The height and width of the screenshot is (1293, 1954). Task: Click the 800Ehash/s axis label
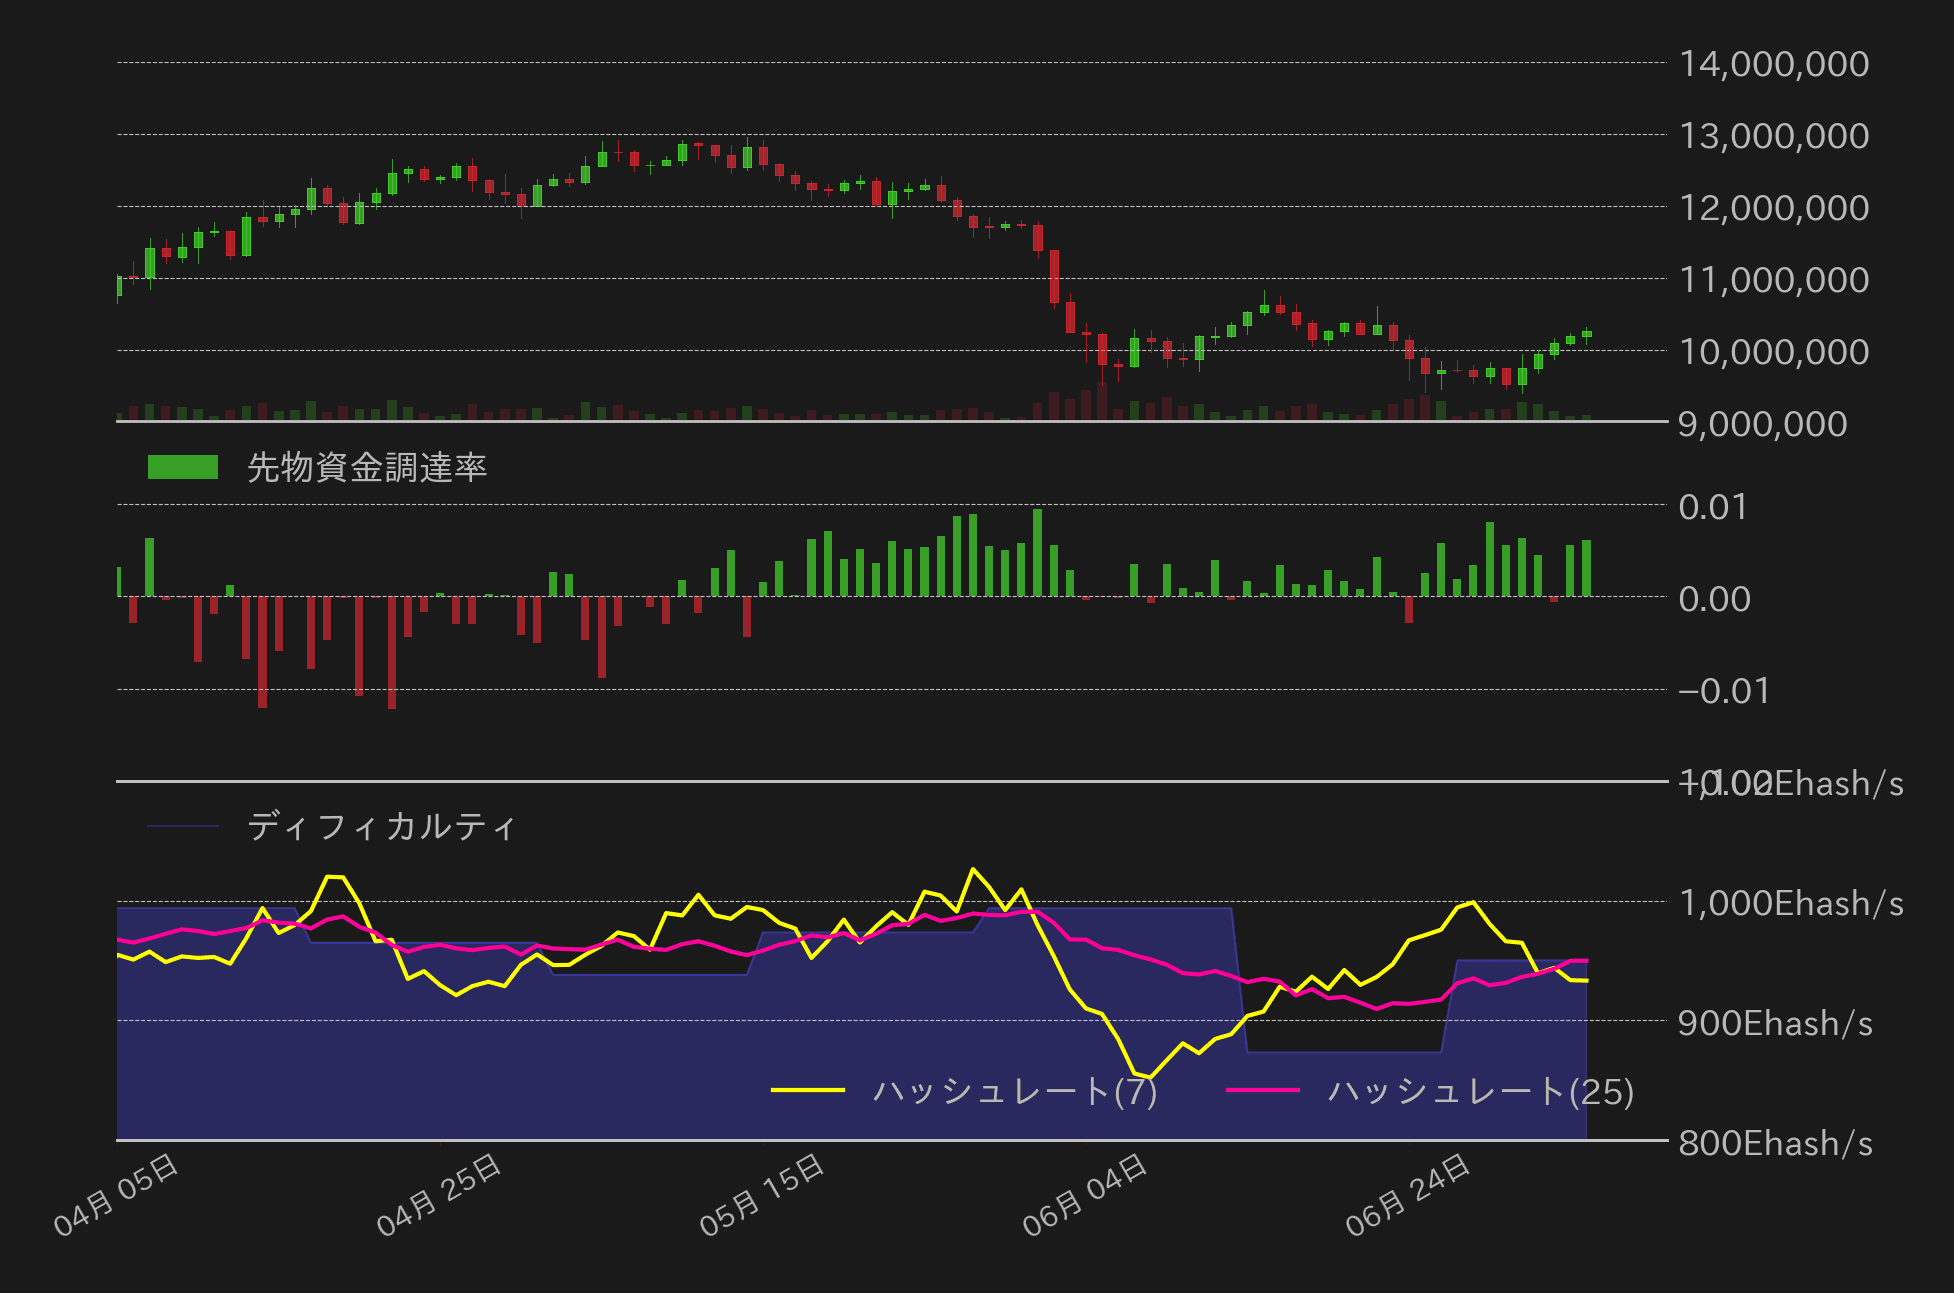tap(1776, 1143)
